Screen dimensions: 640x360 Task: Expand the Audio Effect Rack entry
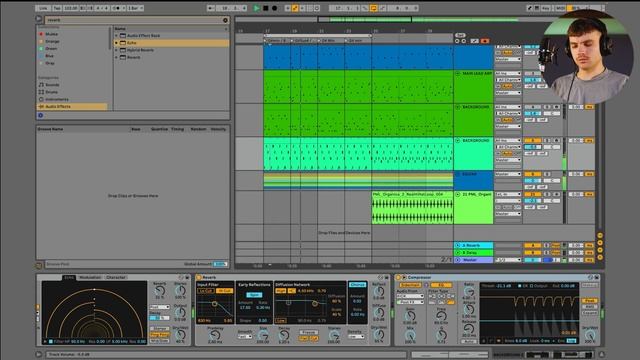116,36
